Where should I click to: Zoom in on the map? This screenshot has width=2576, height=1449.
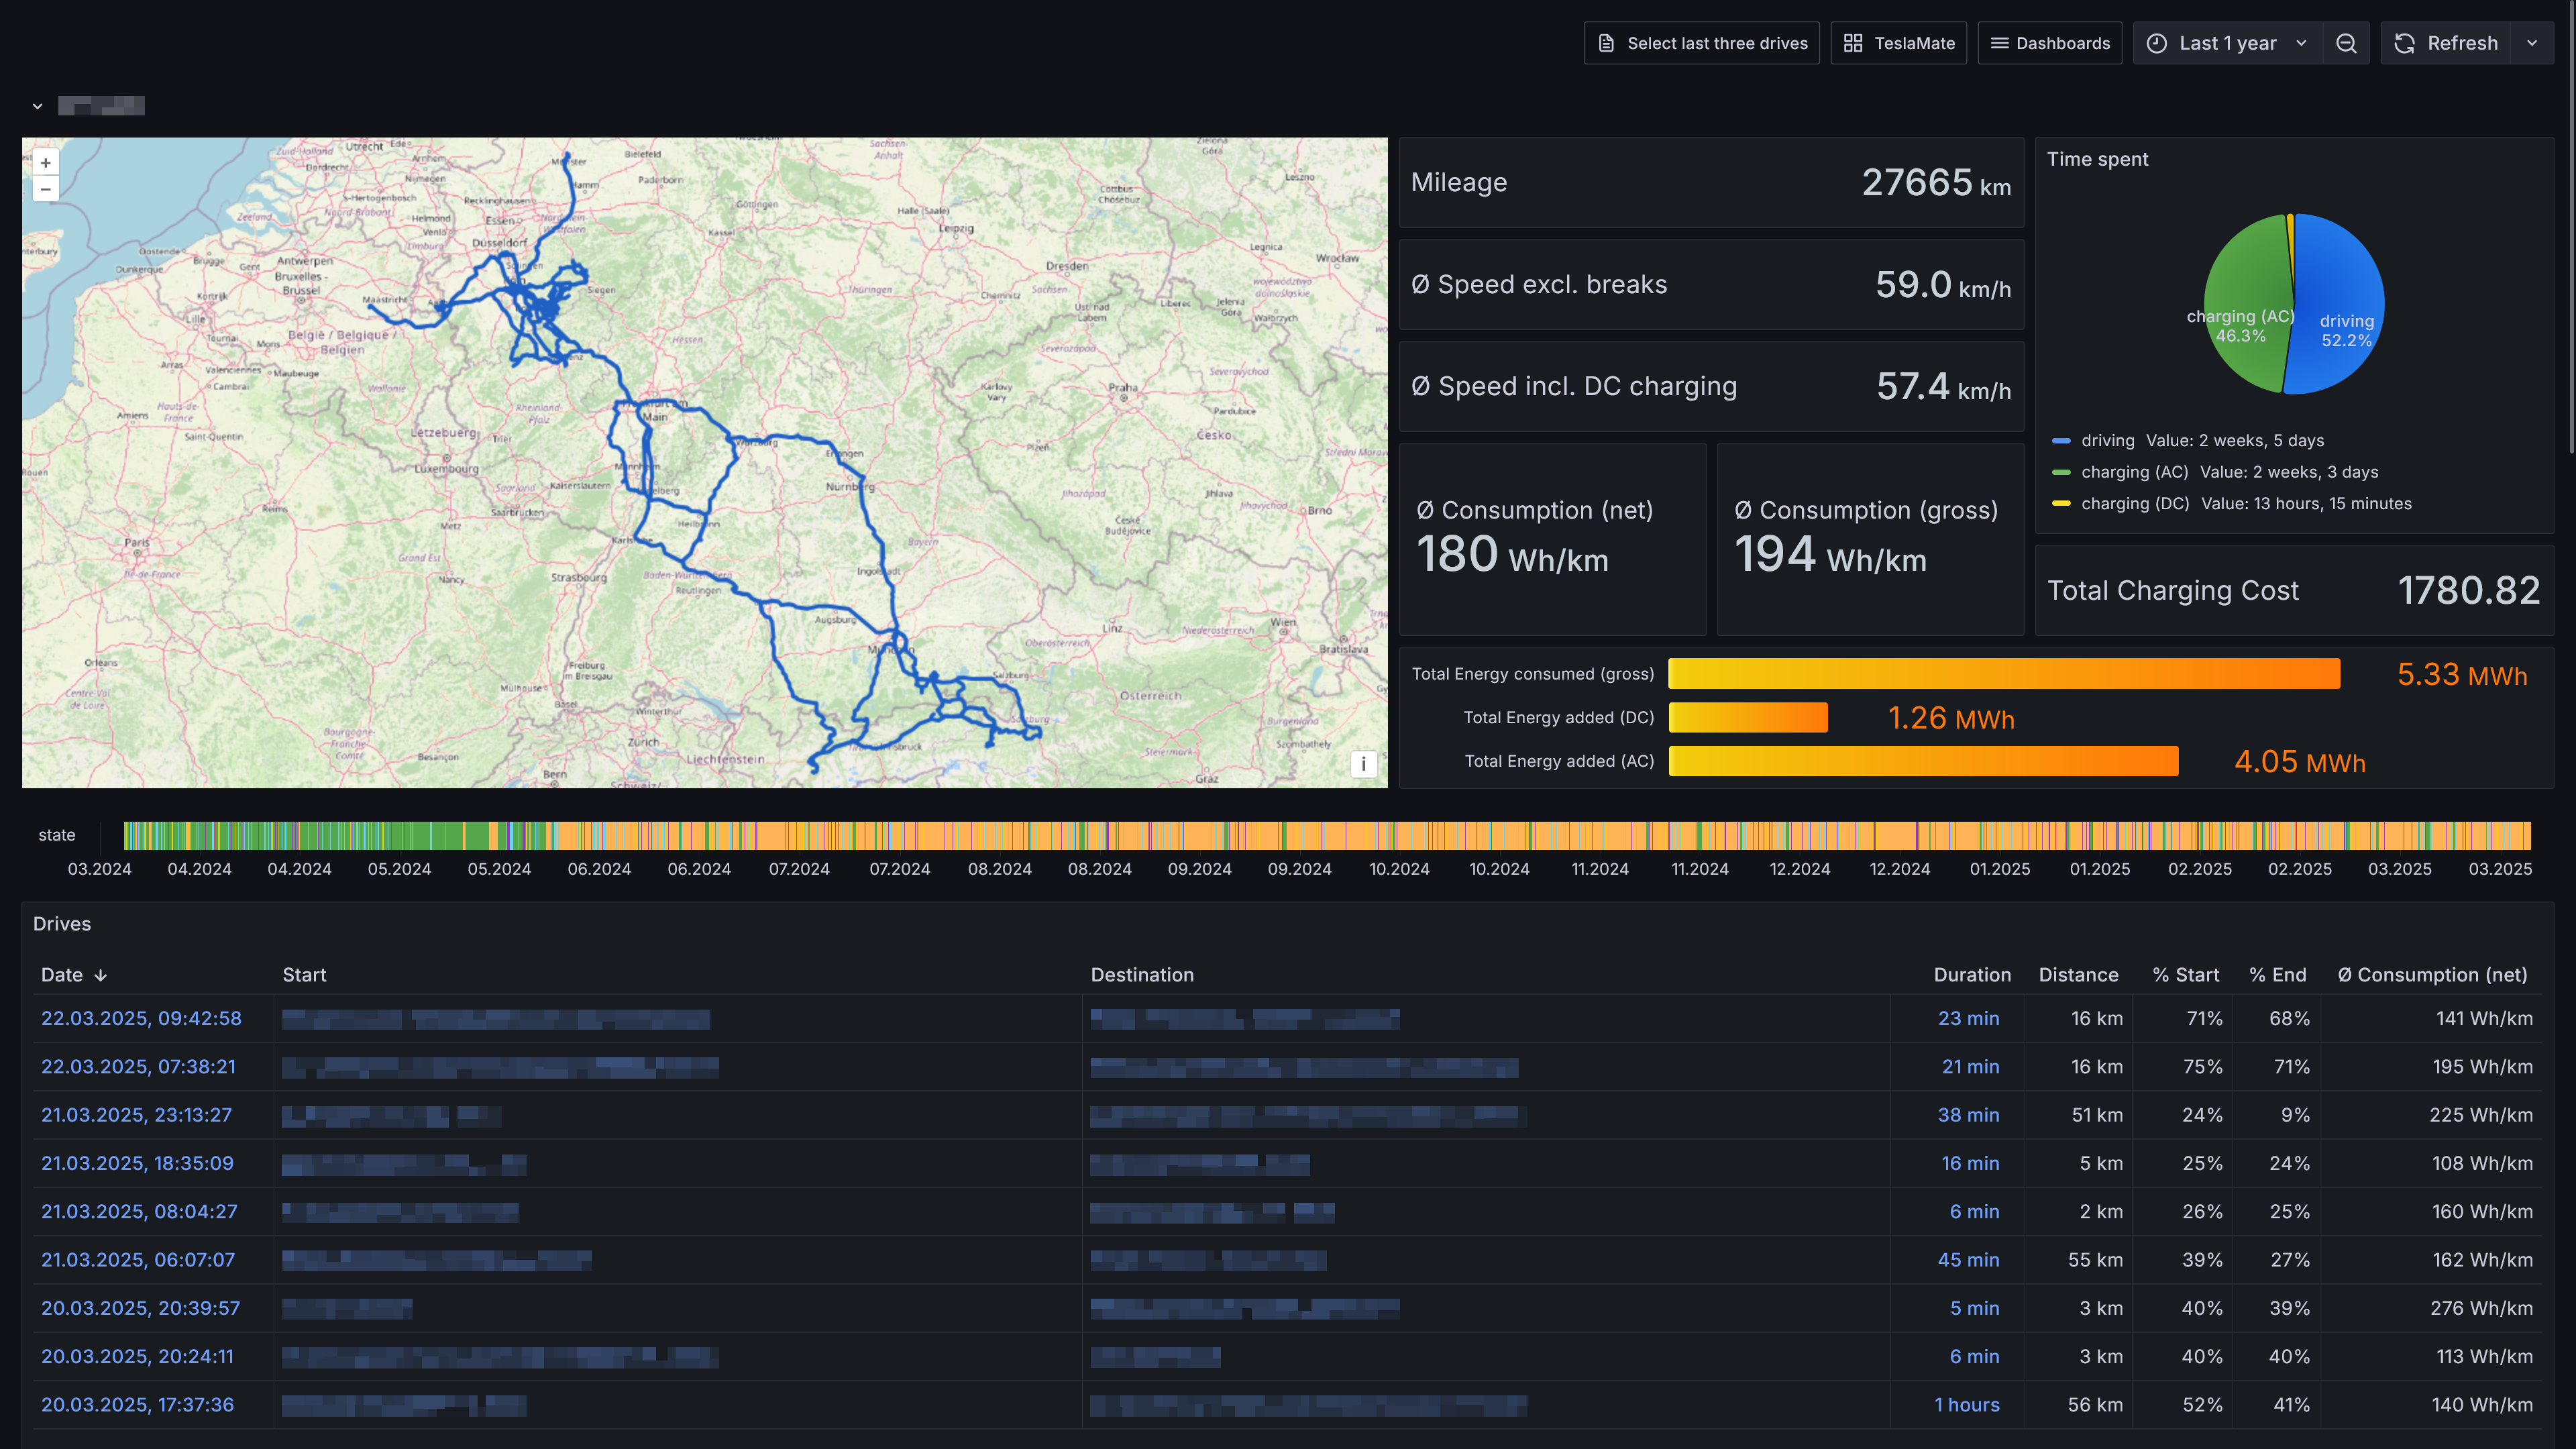45,162
